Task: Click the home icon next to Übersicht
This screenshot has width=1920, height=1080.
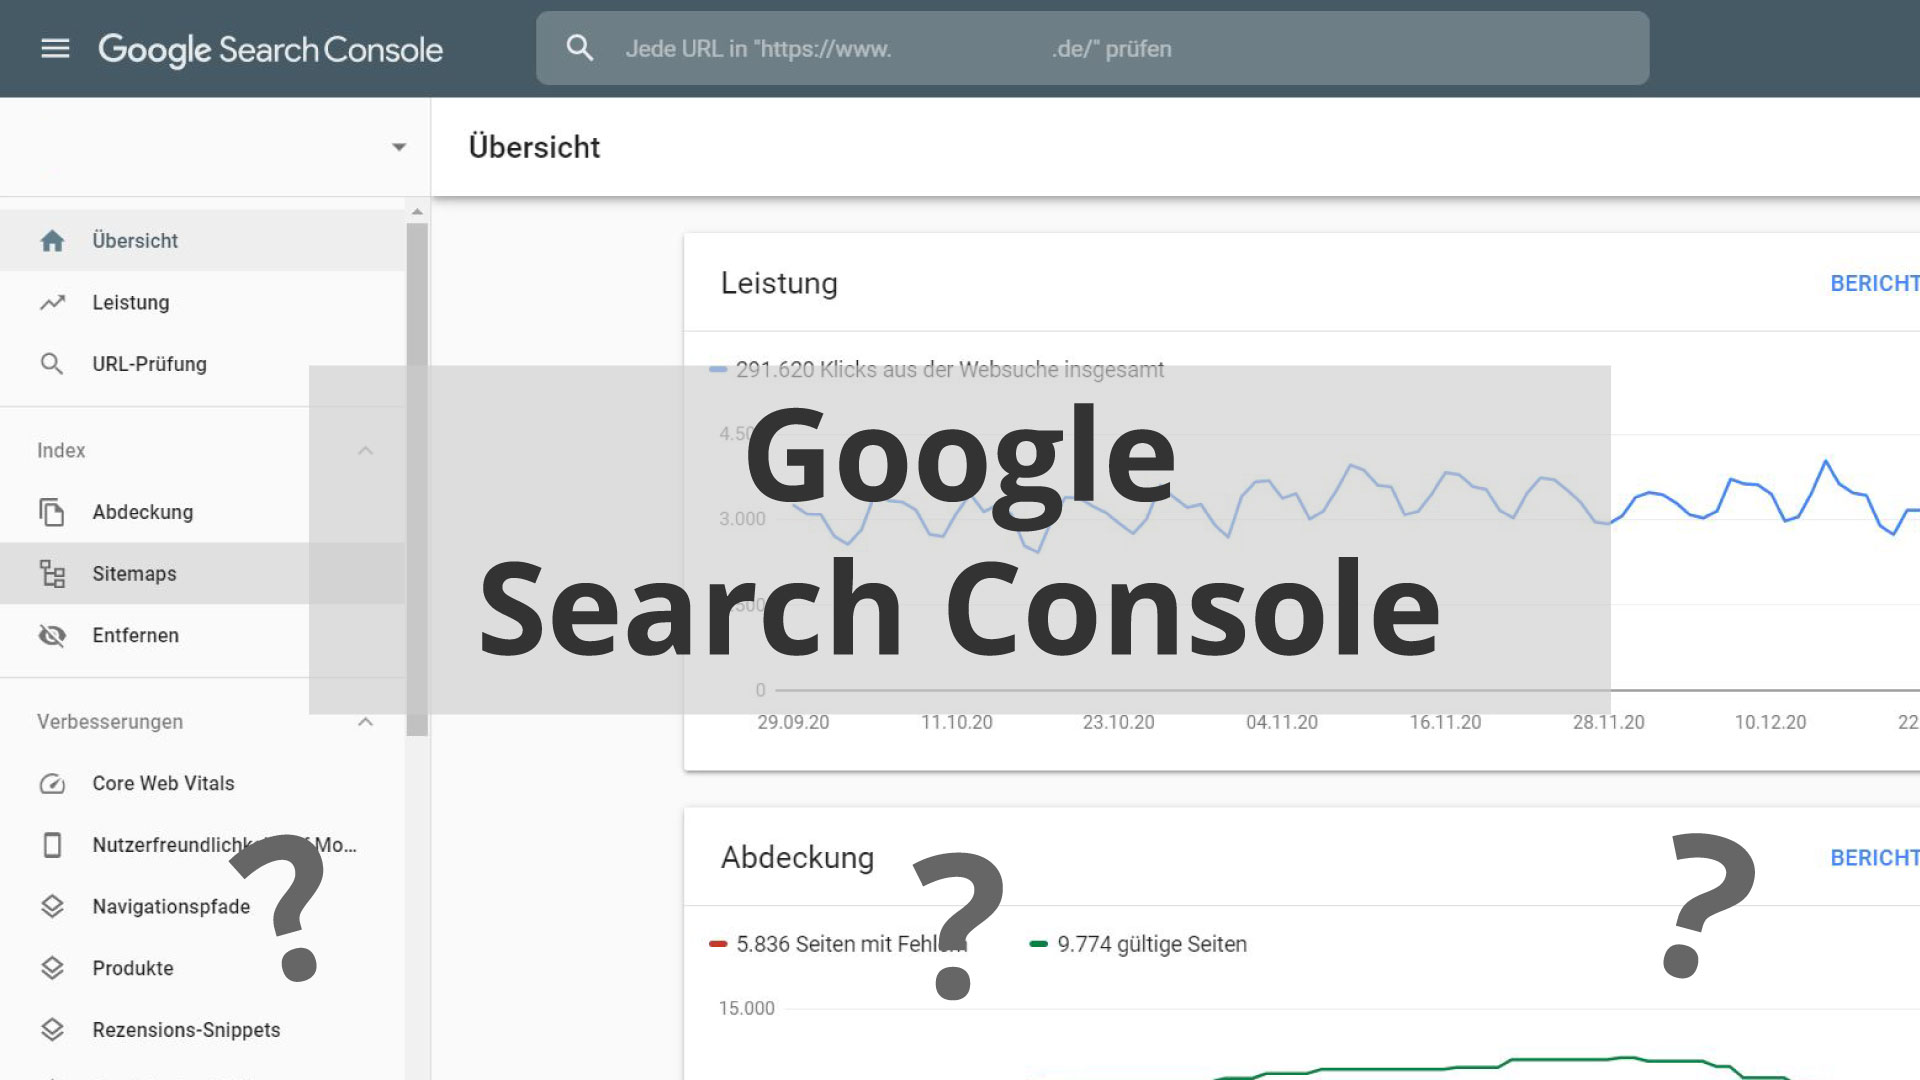Action: 52,241
